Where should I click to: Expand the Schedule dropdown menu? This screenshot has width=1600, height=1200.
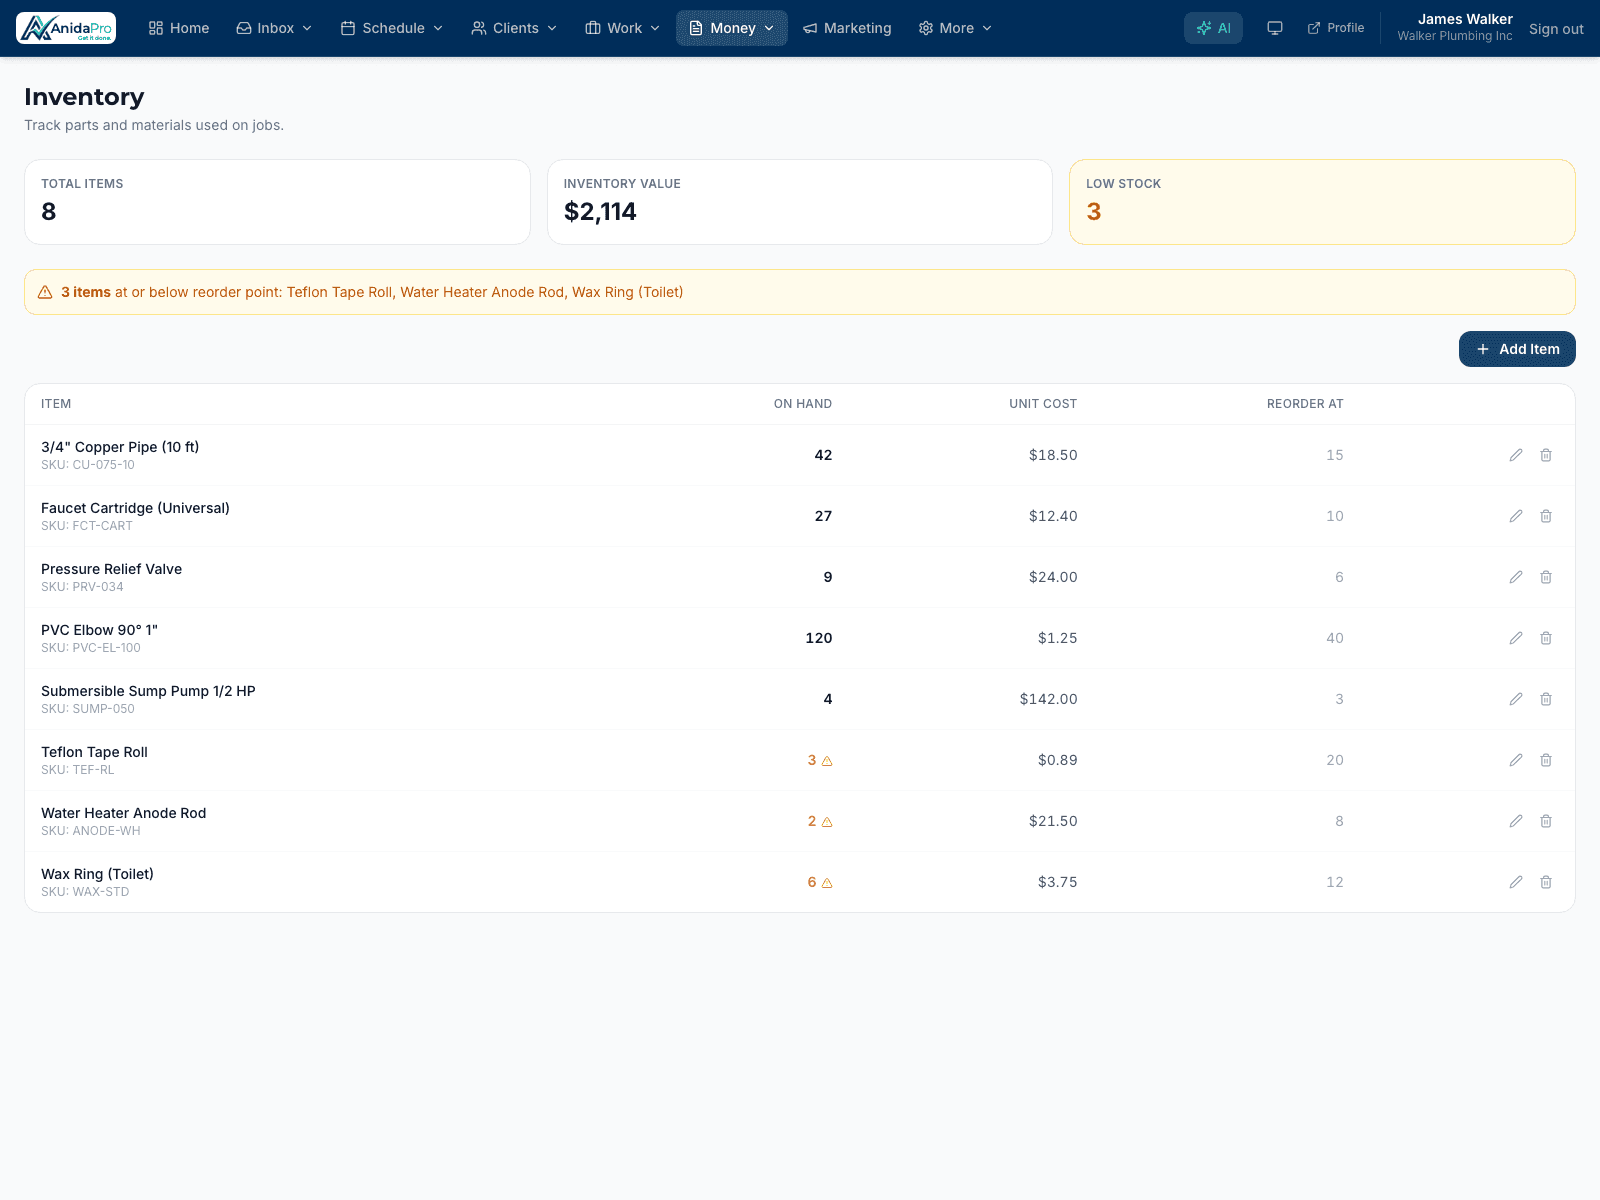392,28
